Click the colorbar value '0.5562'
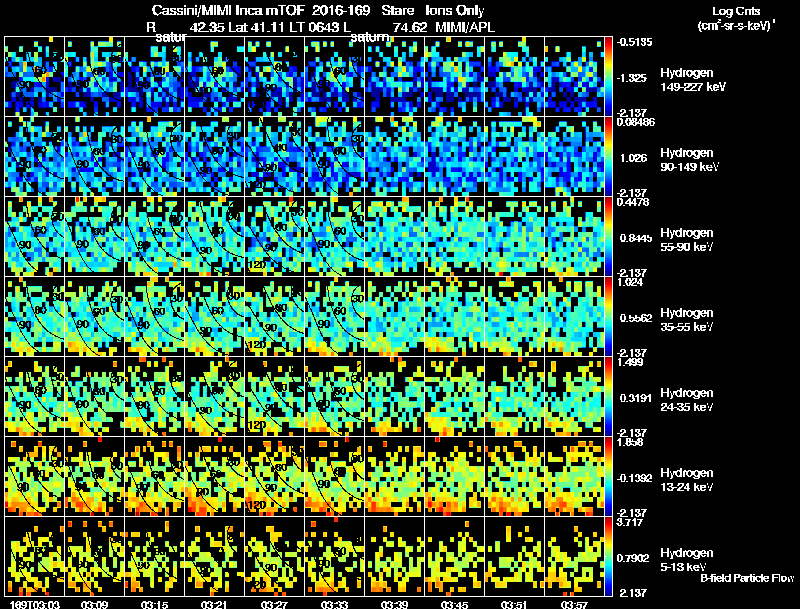This screenshot has height=609, width=800. click(x=636, y=318)
